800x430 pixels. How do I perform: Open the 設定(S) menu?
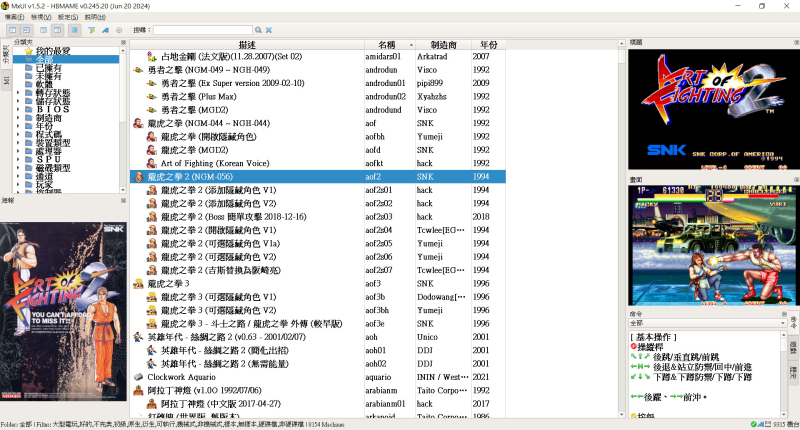(68, 17)
